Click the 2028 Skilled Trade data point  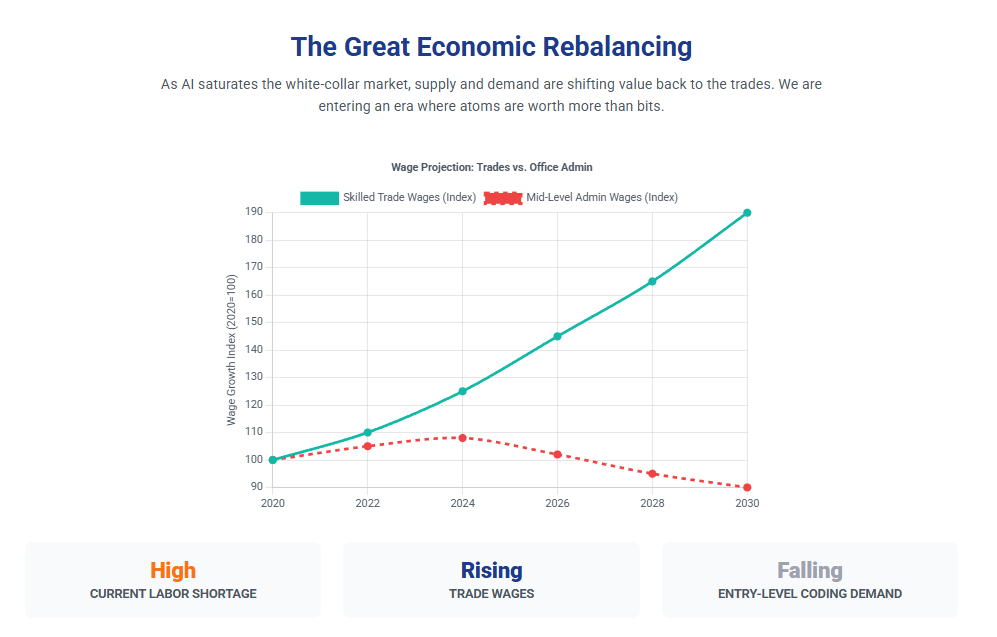tap(652, 282)
